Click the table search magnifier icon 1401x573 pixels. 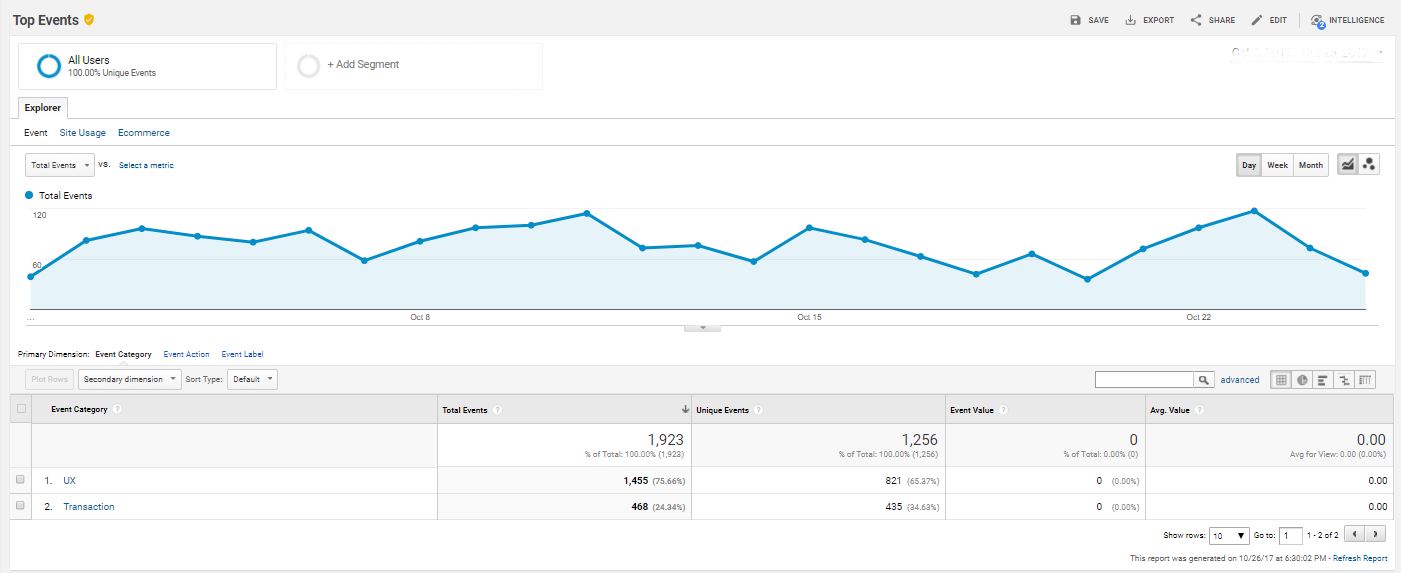(x=1205, y=380)
